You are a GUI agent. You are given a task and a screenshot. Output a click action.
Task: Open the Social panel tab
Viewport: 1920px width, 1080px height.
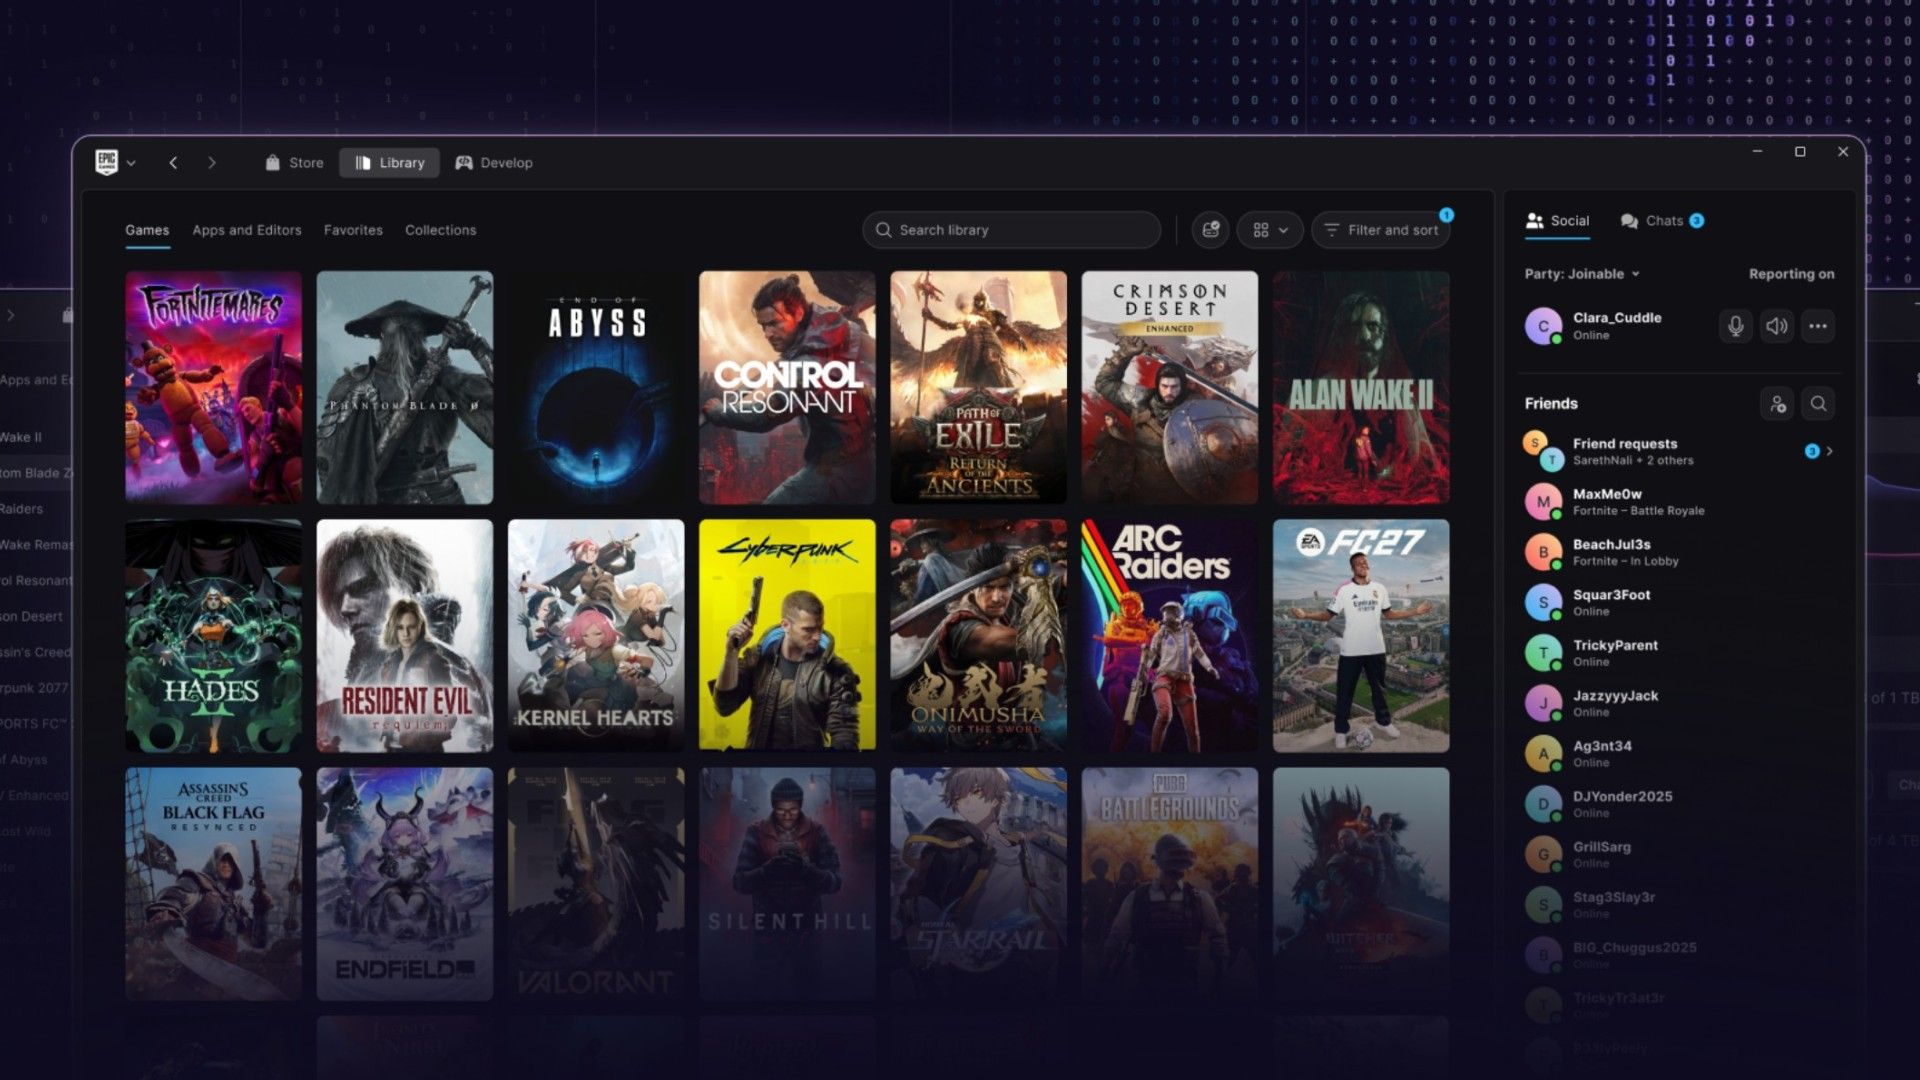[x=1557, y=221]
